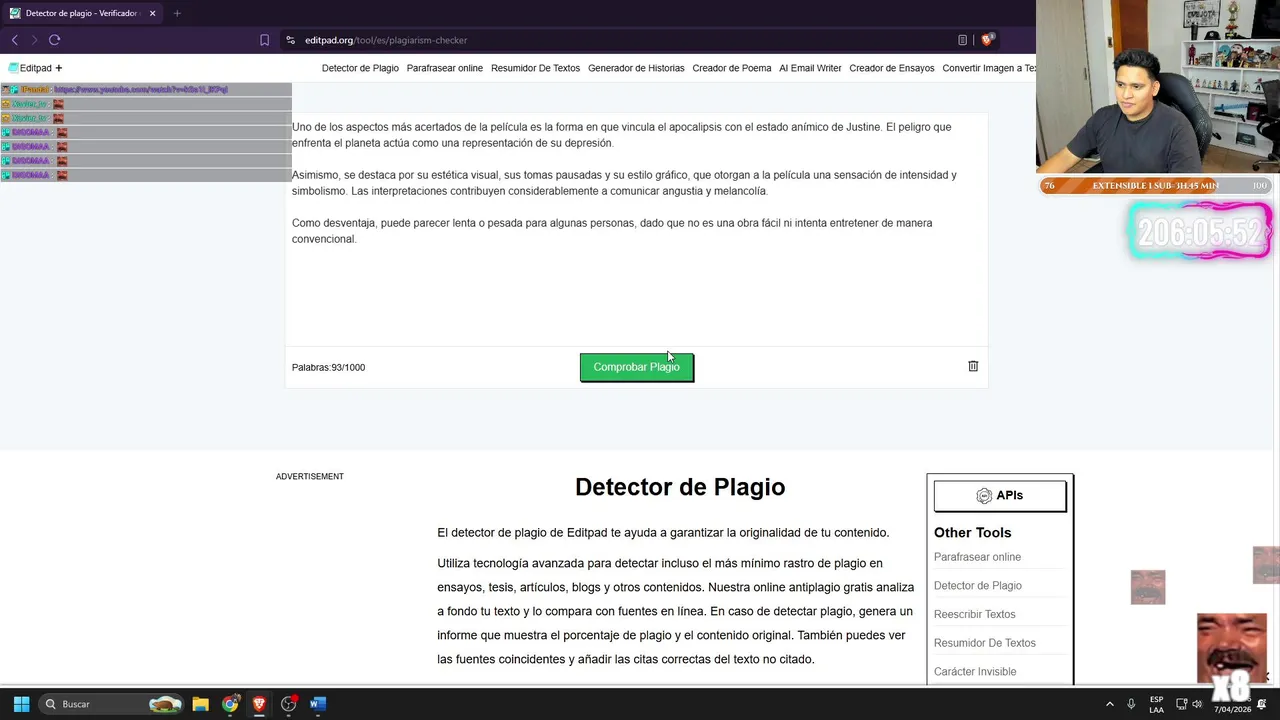Screen dimensions: 1280x720
Task: Click Reescribir Textos sidebar link
Action: [974, 614]
